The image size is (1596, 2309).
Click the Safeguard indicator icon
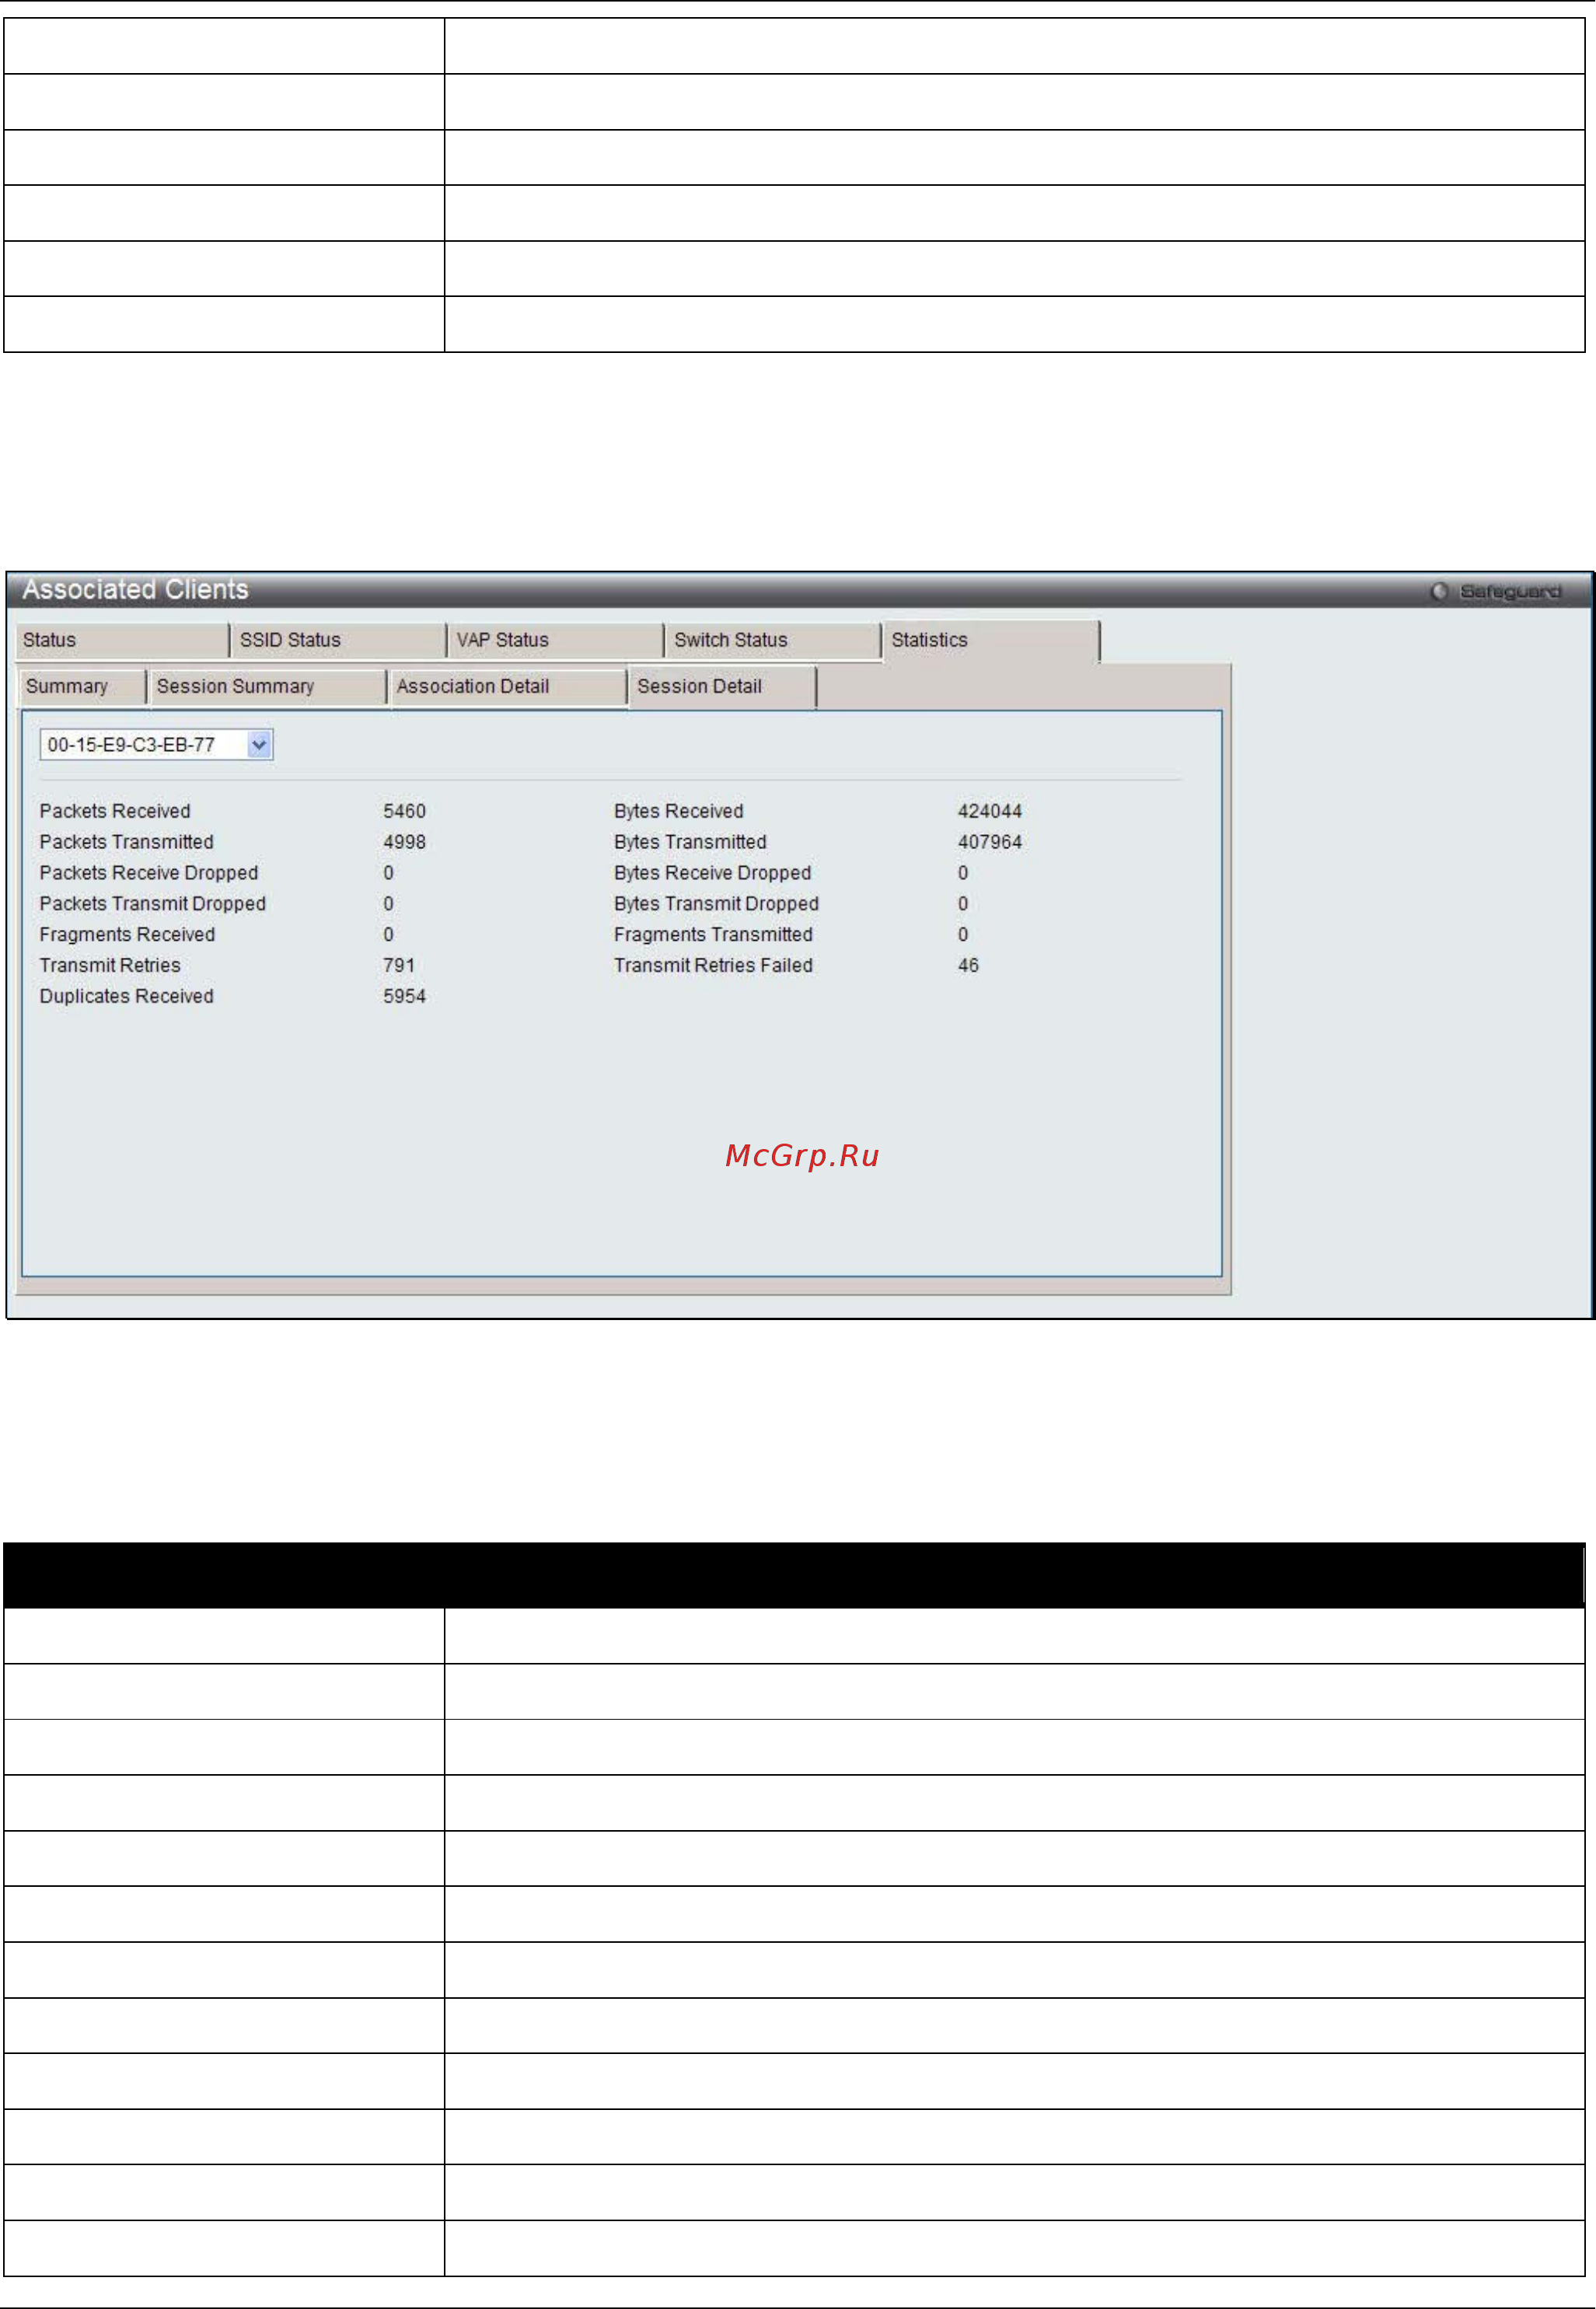point(1439,591)
